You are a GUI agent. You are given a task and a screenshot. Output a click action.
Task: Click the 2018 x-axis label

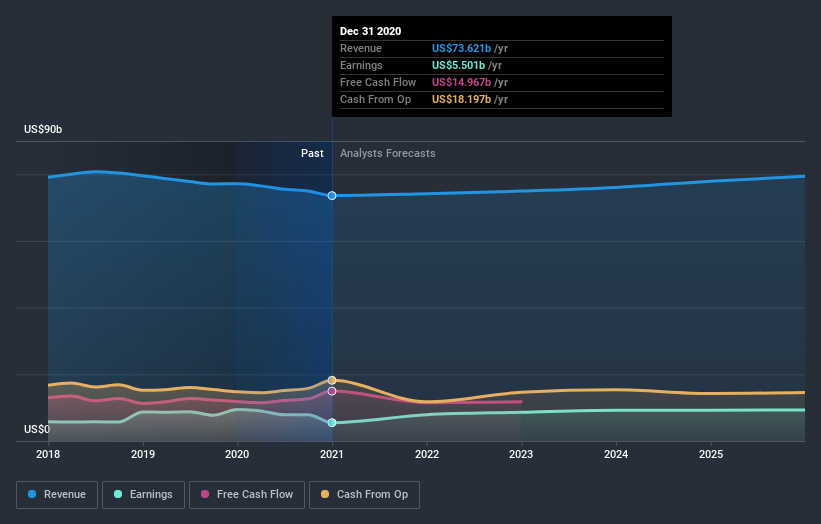click(x=48, y=454)
